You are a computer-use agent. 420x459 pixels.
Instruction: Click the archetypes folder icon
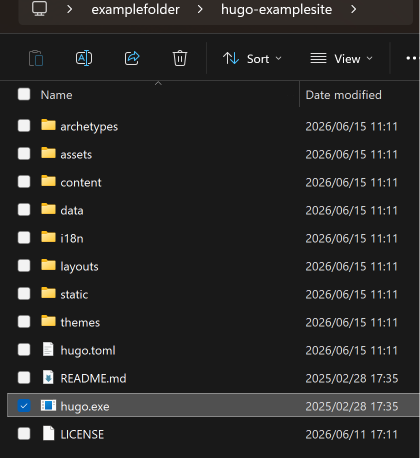(48, 125)
